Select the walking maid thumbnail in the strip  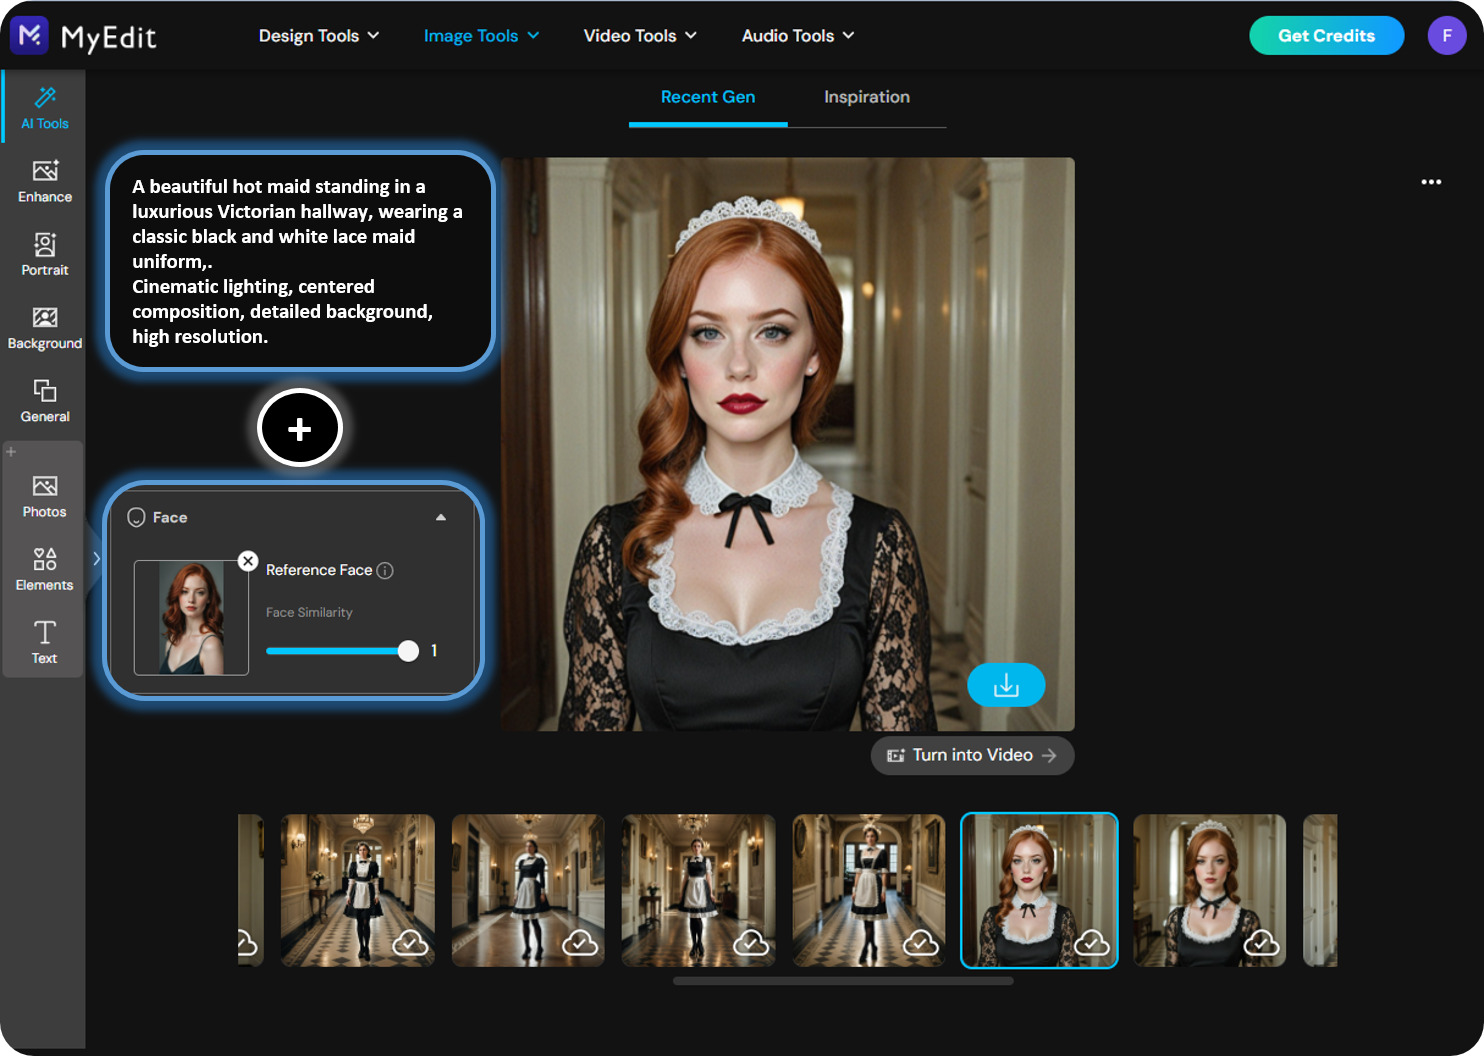point(357,890)
